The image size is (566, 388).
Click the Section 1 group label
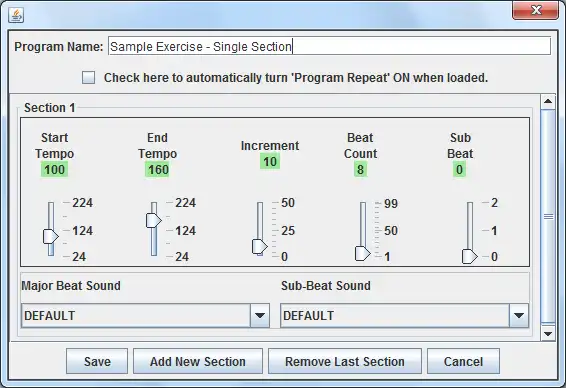(x=49, y=108)
